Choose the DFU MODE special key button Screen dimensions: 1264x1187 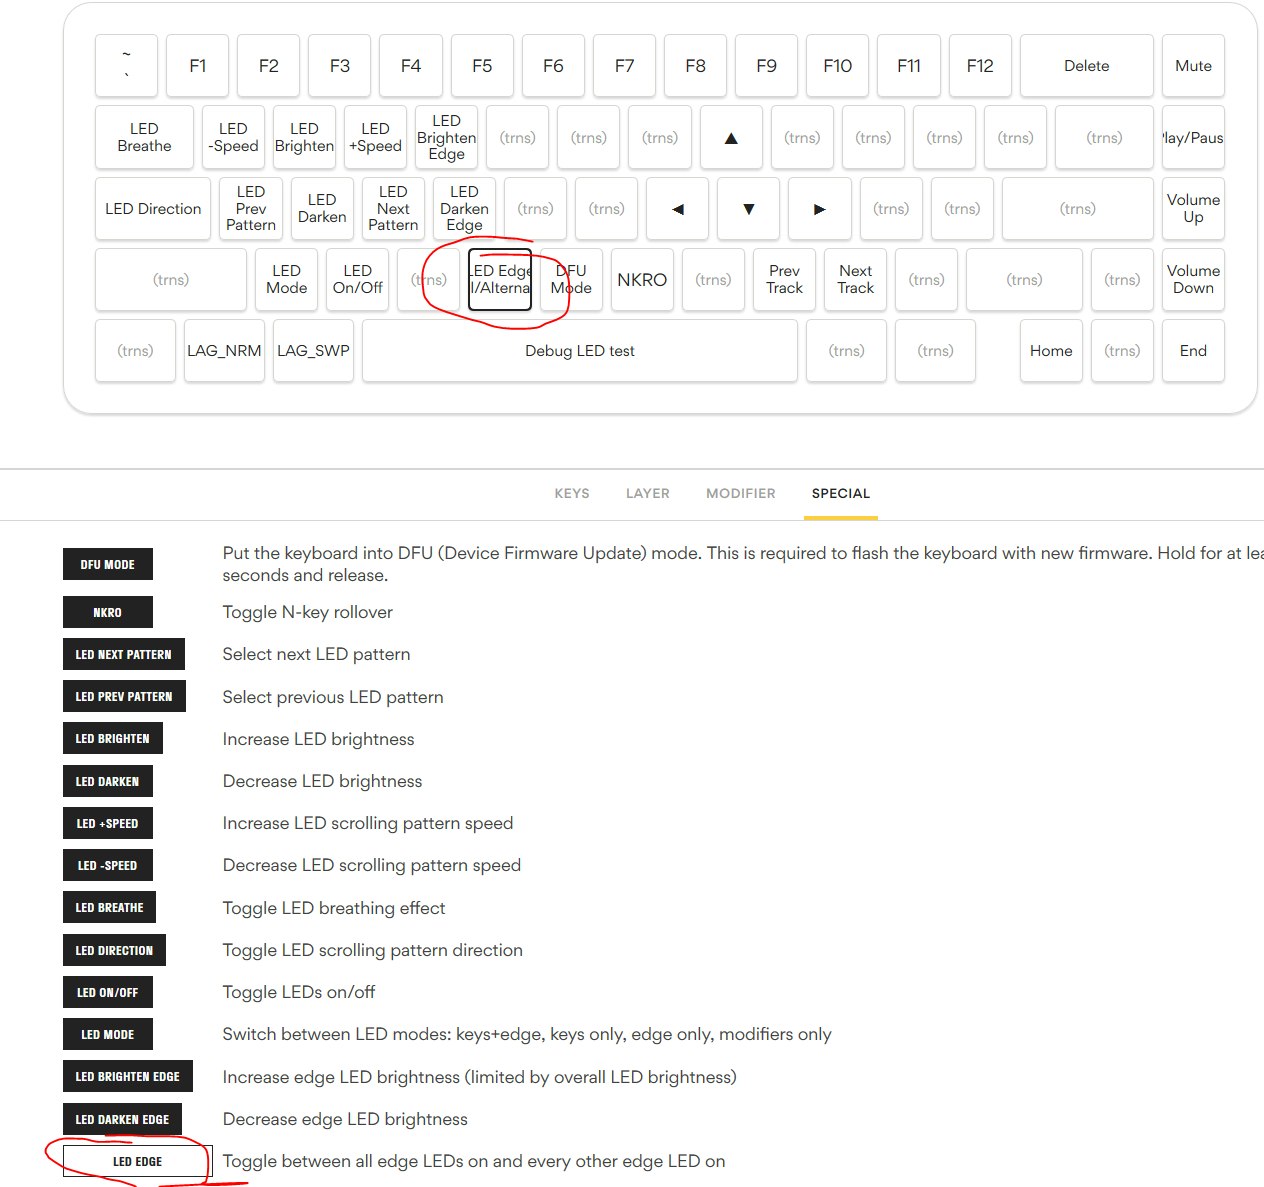(108, 564)
